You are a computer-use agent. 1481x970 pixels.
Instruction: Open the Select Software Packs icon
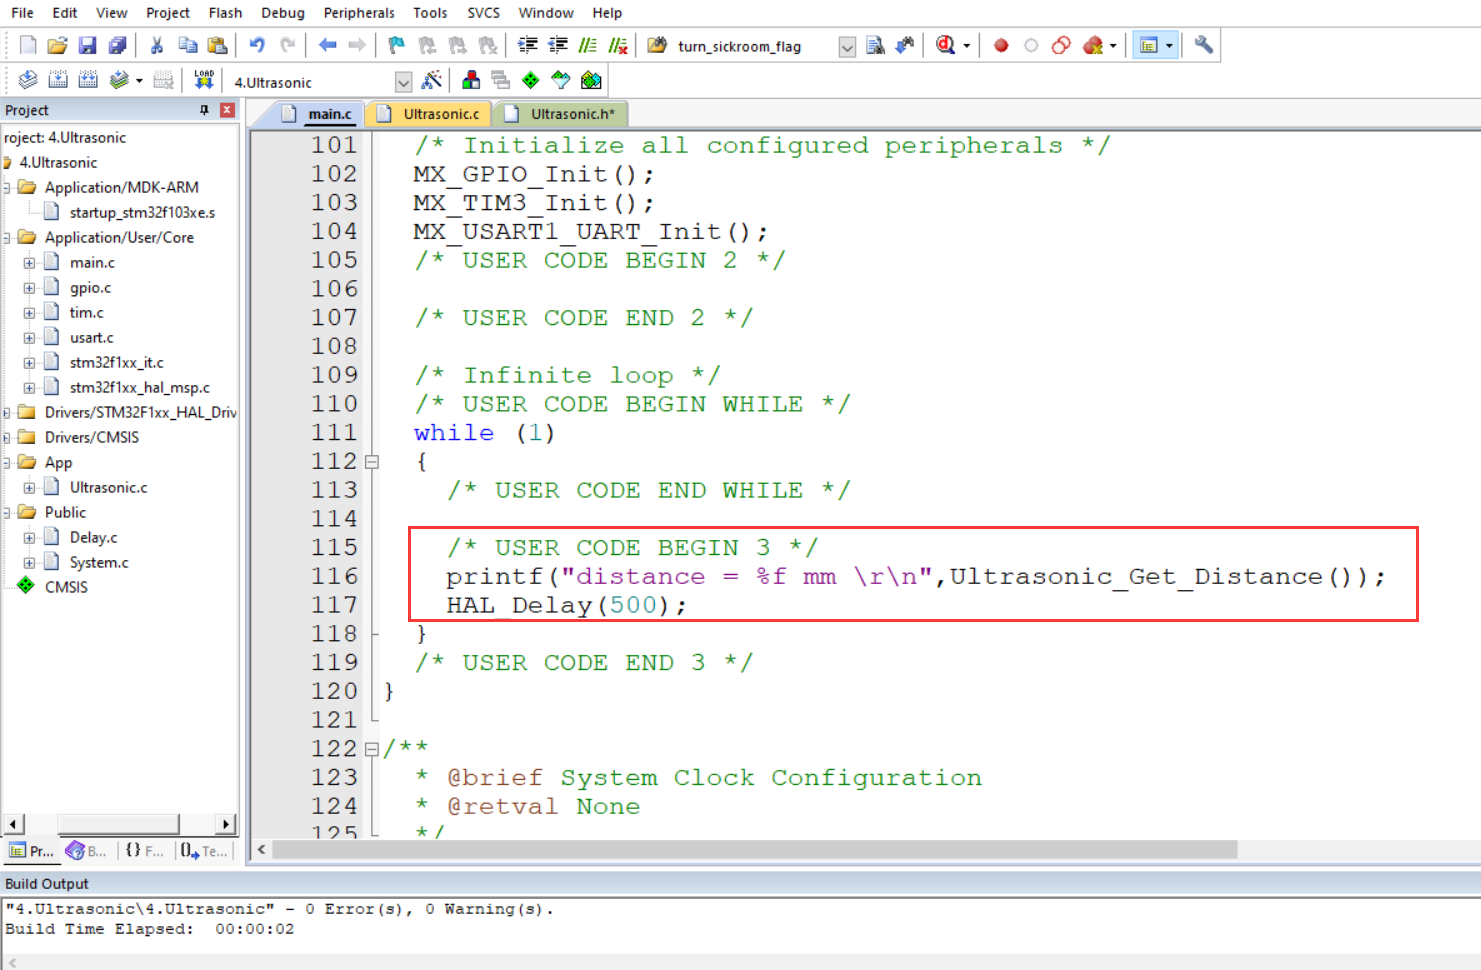[561, 80]
